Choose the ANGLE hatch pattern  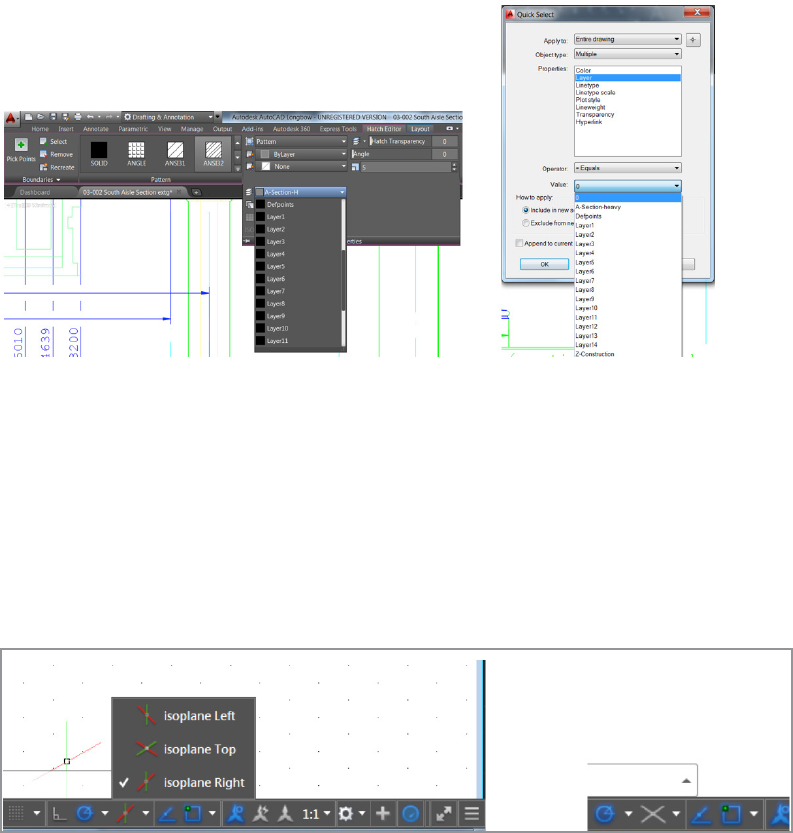click(x=137, y=150)
